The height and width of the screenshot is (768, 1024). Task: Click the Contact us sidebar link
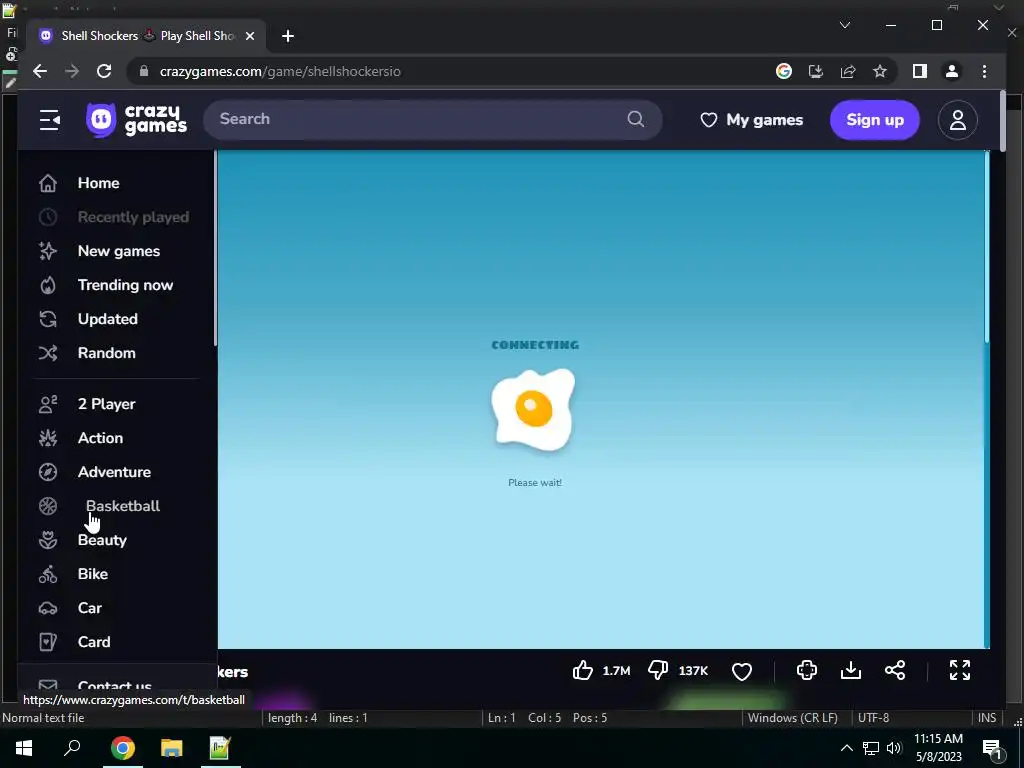pos(114,685)
